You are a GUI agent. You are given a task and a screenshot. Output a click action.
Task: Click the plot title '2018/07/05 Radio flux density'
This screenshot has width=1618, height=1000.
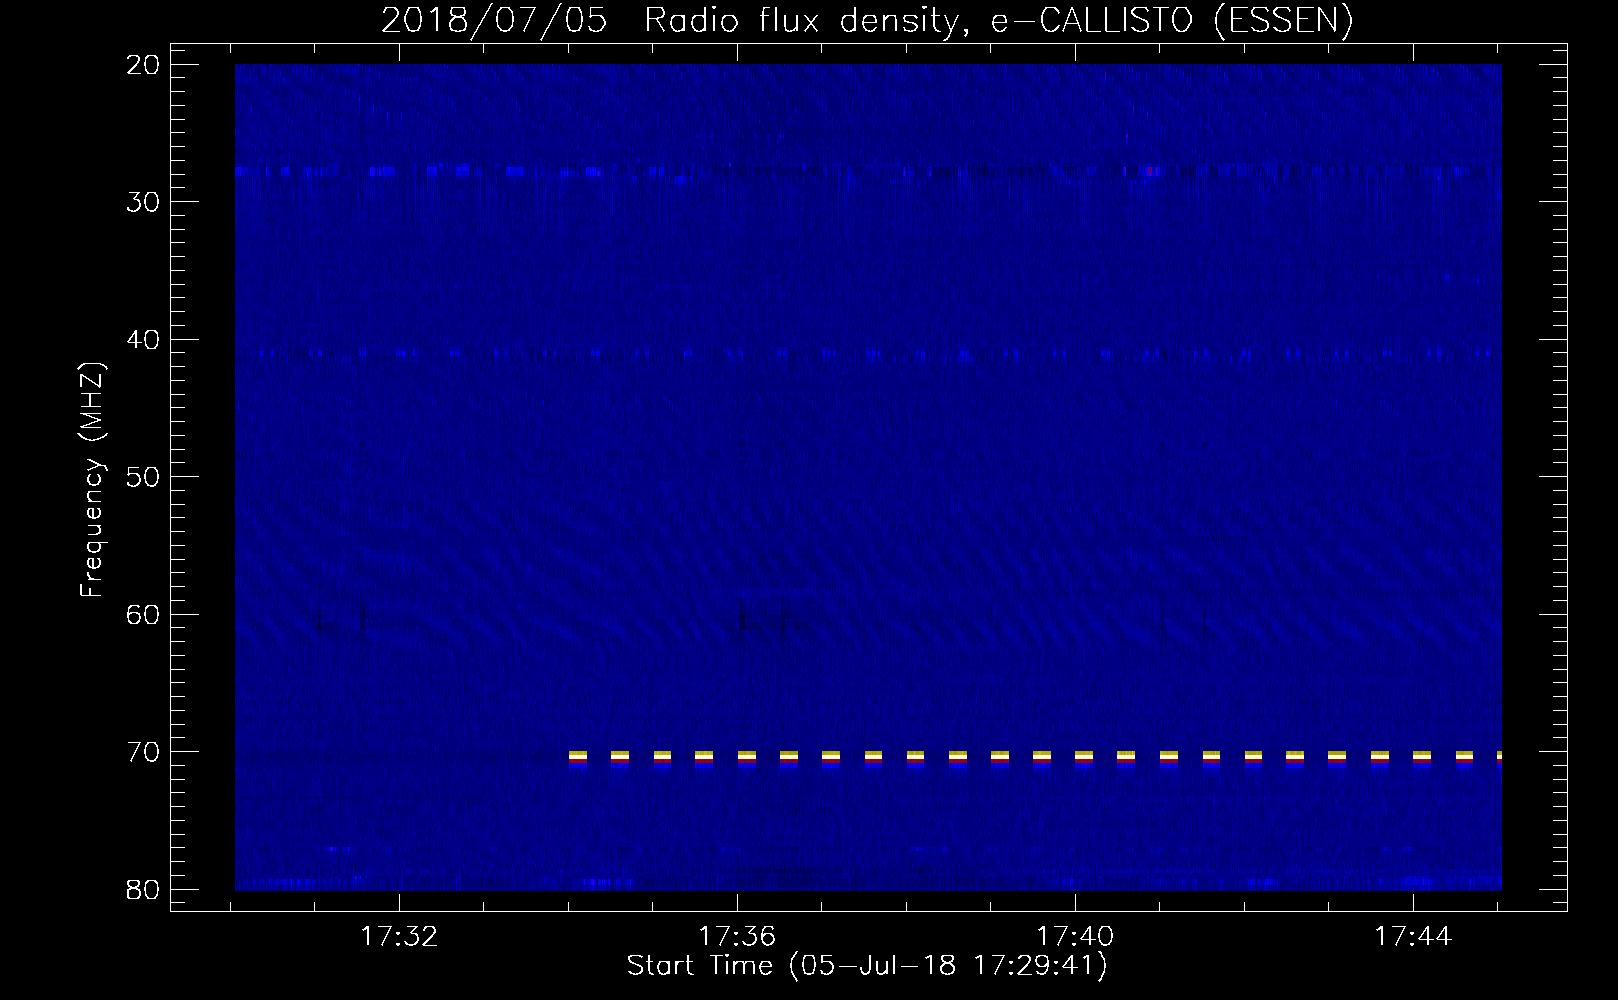point(866,21)
